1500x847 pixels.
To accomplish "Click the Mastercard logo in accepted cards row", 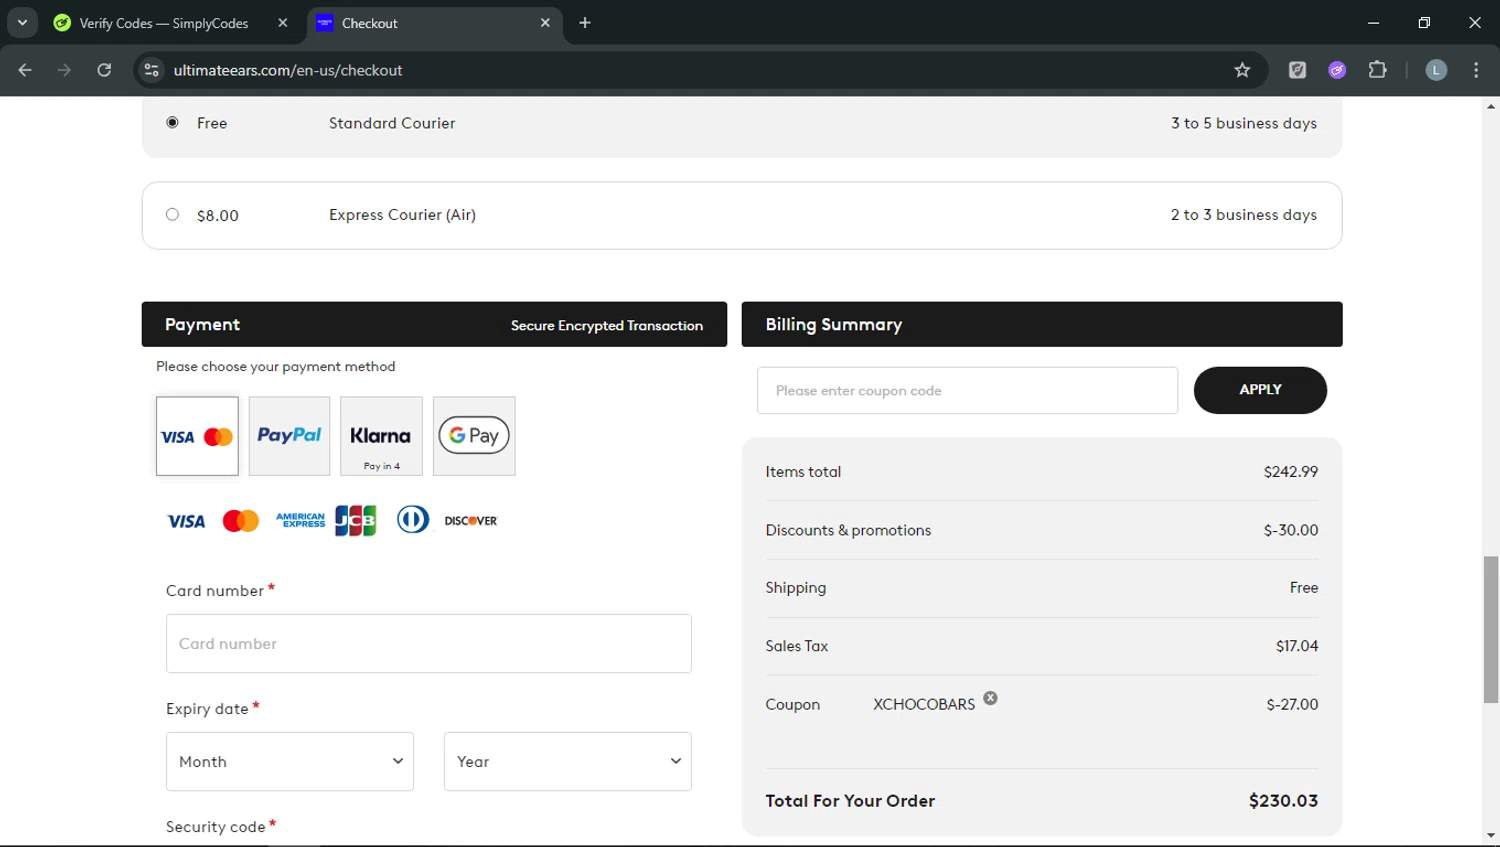I will point(241,521).
